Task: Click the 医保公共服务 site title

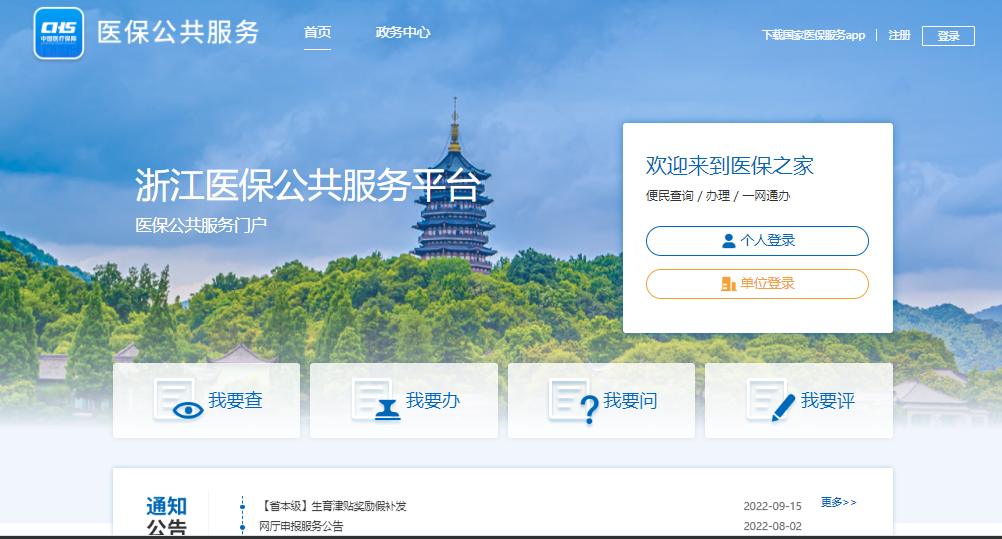Action: point(178,32)
